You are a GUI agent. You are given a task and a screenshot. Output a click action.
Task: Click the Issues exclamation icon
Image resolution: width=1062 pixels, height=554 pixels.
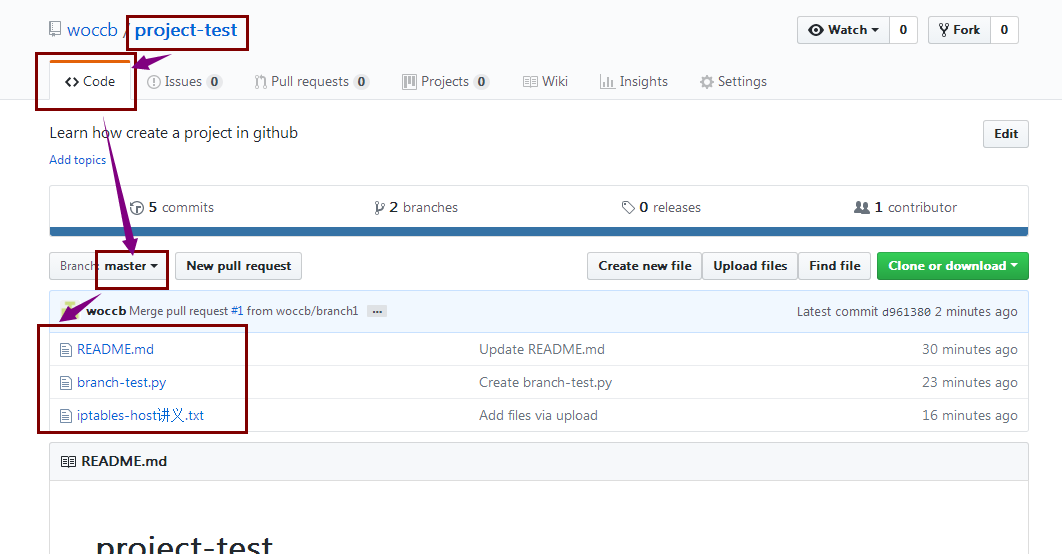[154, 82]
